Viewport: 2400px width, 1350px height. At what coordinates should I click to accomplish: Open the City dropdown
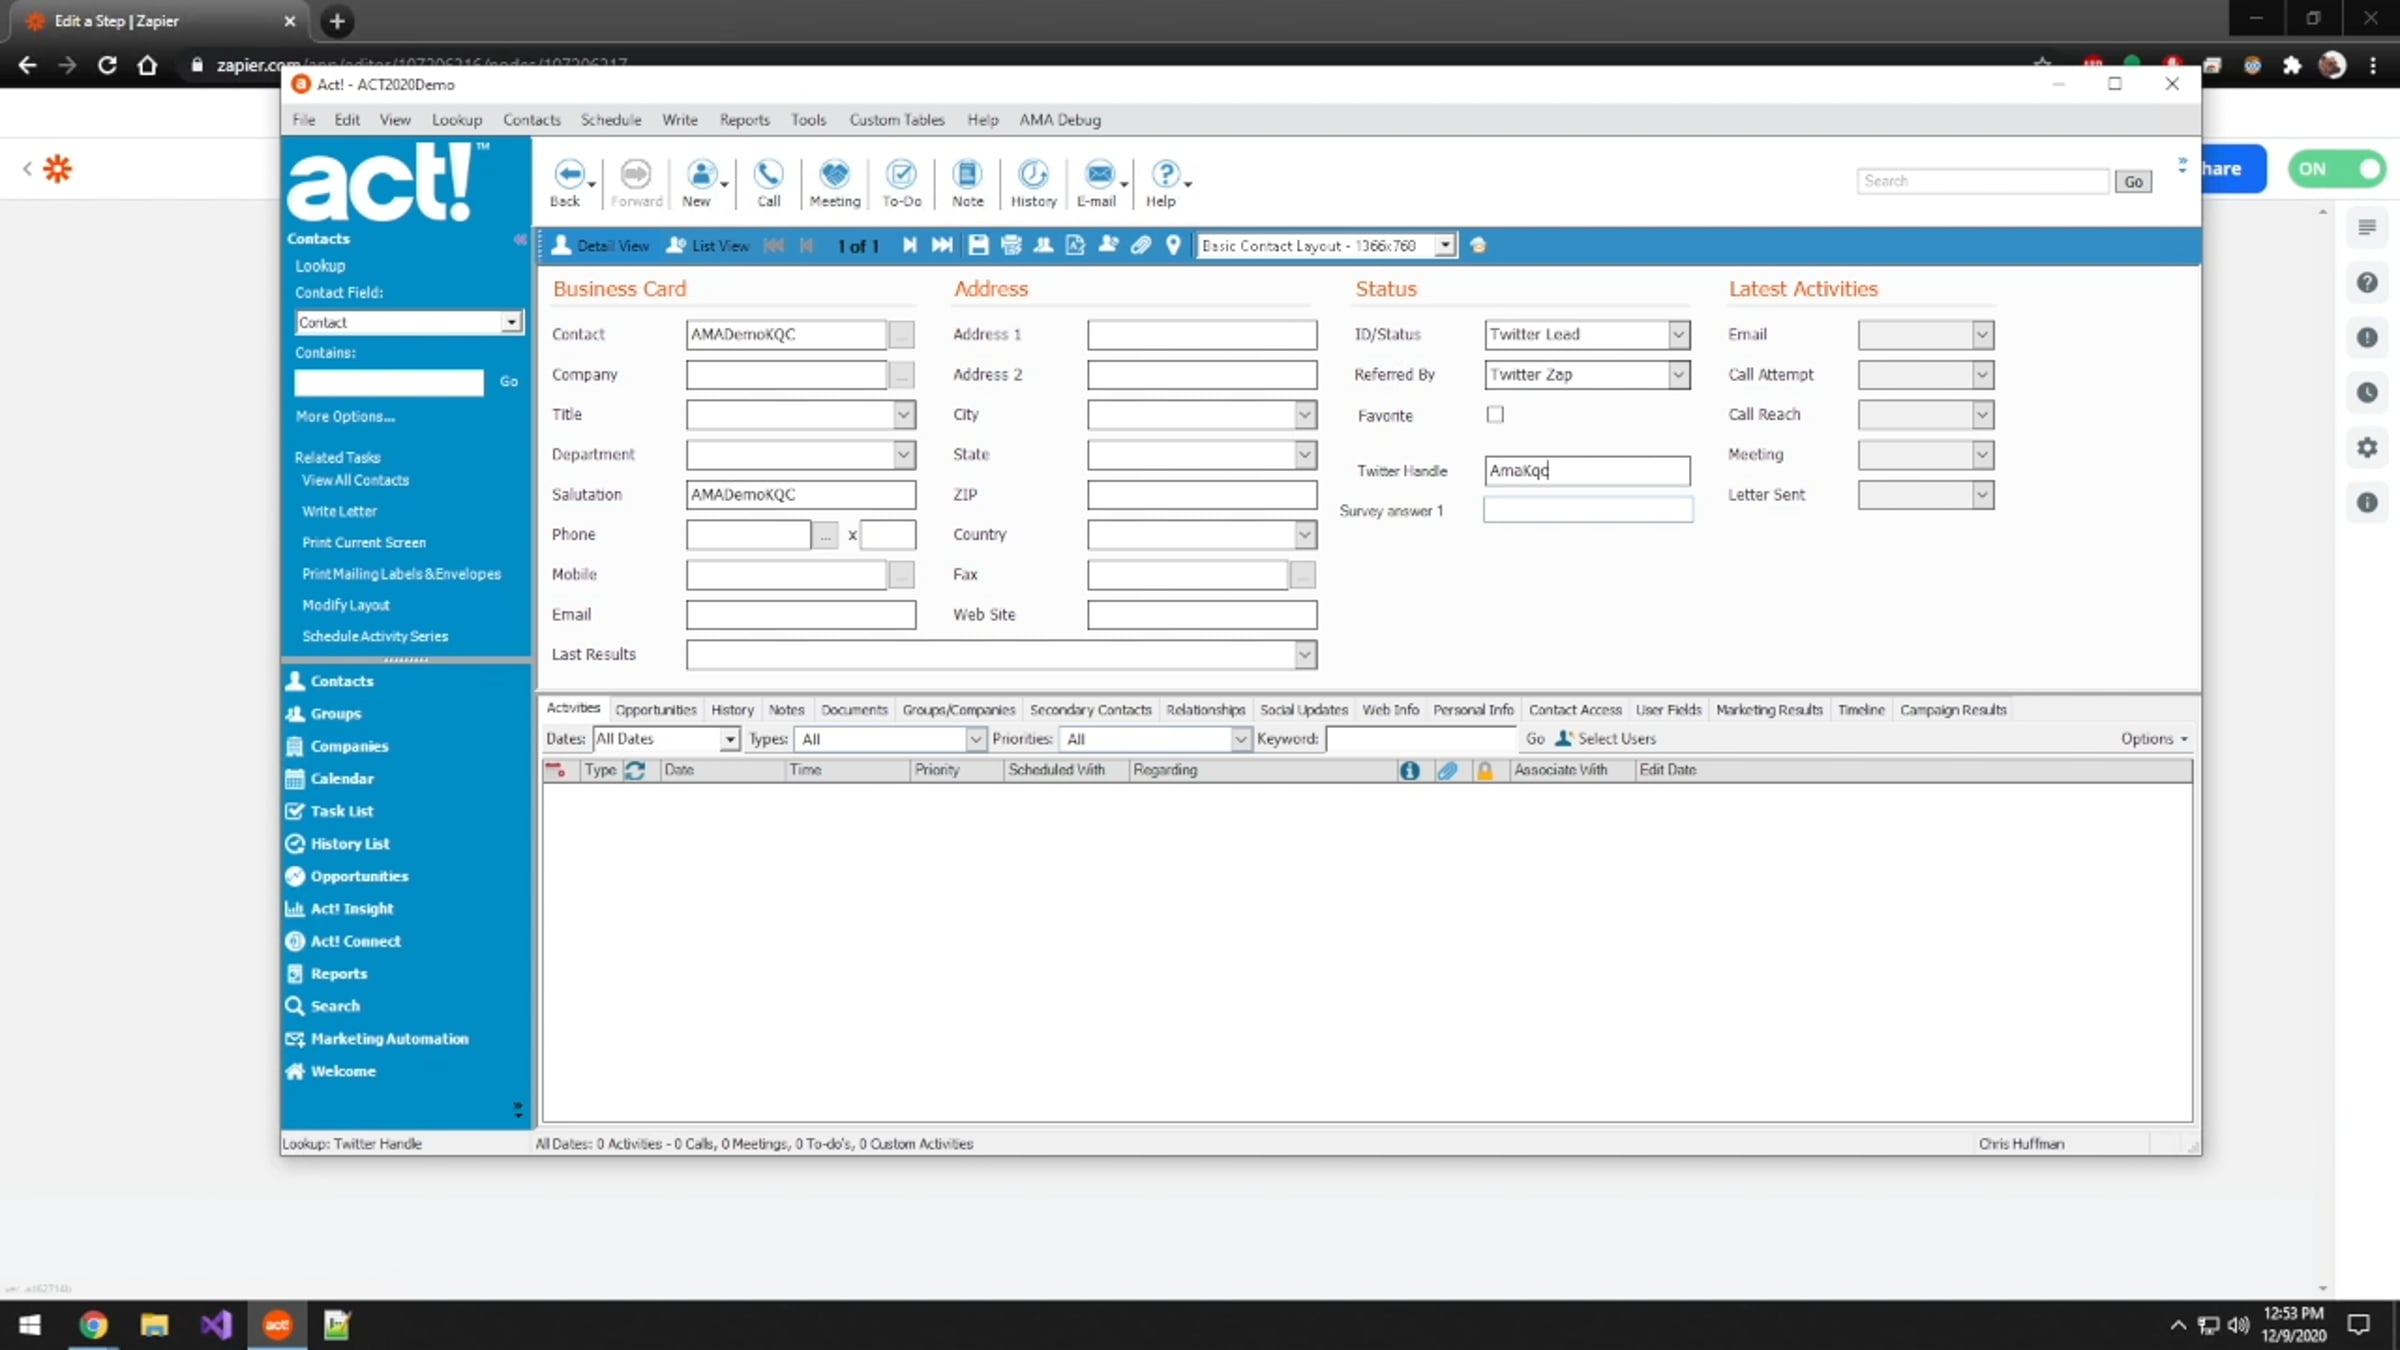1304,414
